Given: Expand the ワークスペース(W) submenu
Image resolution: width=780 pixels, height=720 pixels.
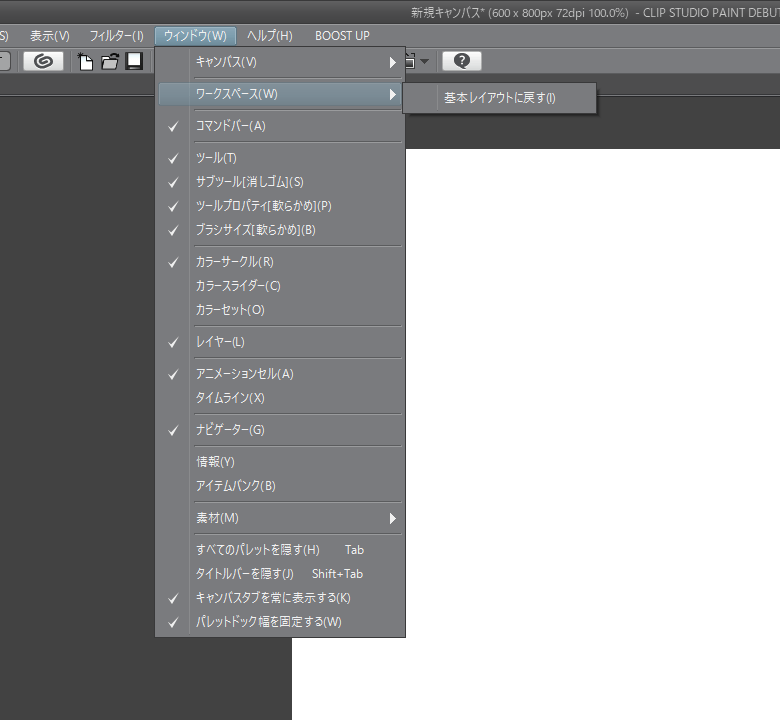Looking at the screenshot, I should 280,94.
